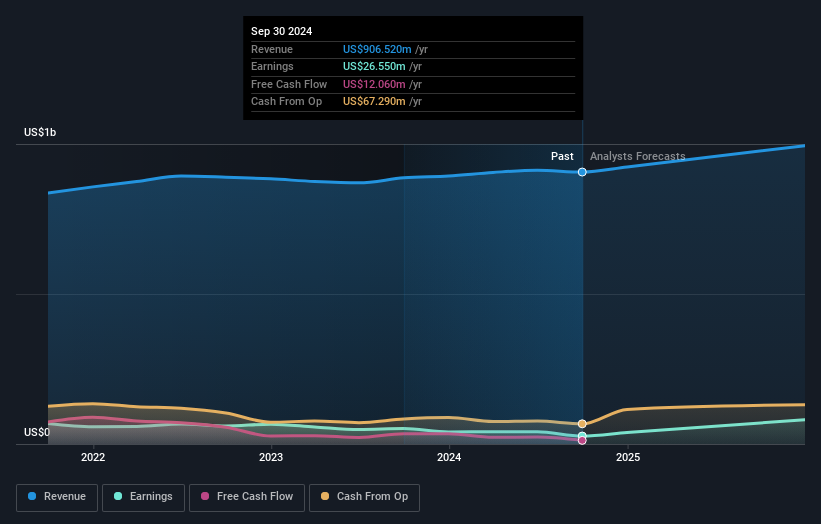Viewport: 821px width, 524px height.
Task: Click the 2023 x-axis label
Action: [271, 457]
